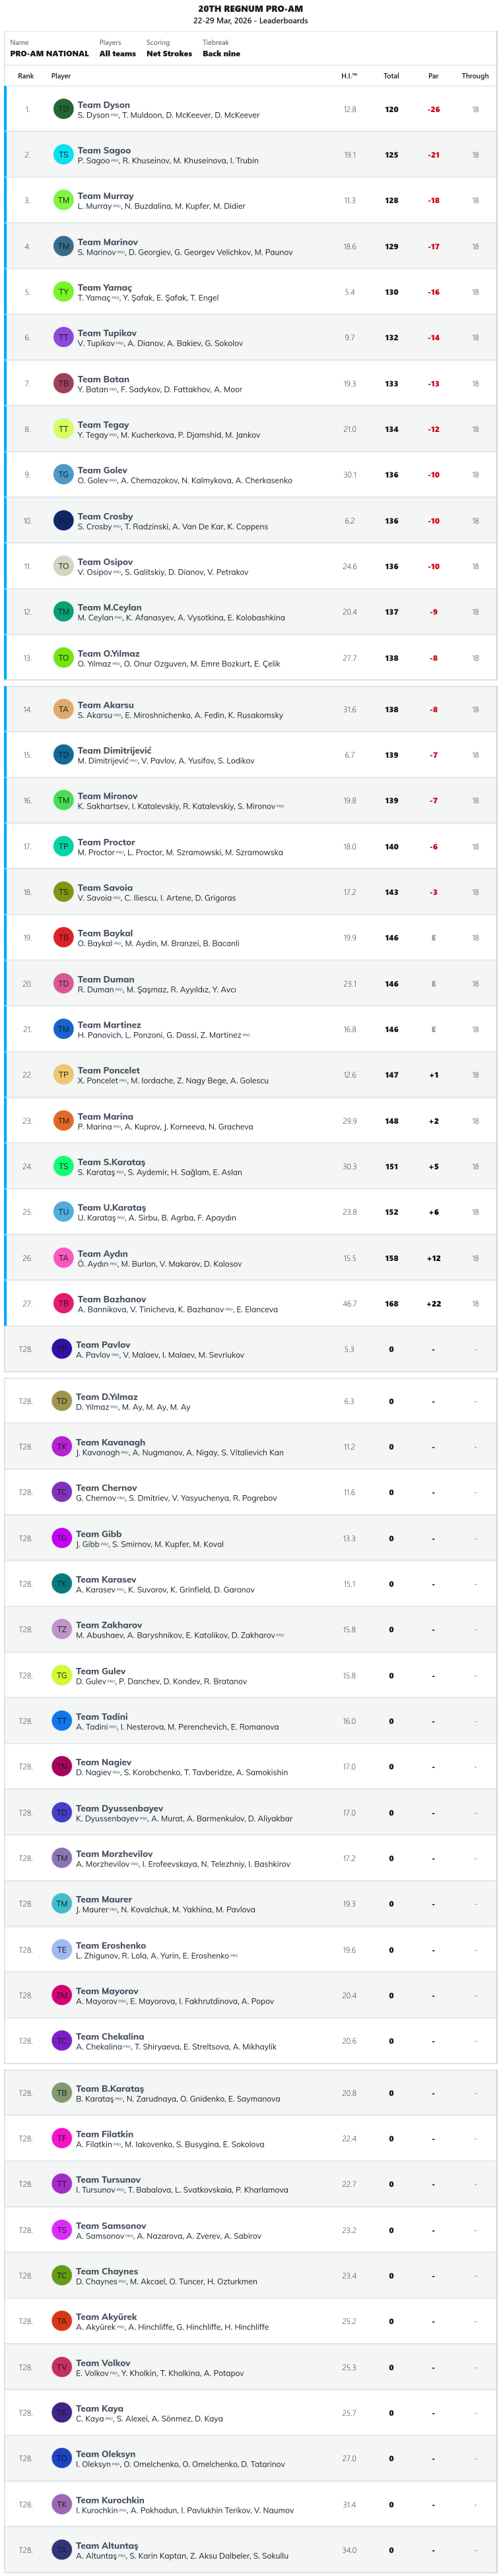Click Team Sagoo's cyan TS avatar

coord(63,155)
